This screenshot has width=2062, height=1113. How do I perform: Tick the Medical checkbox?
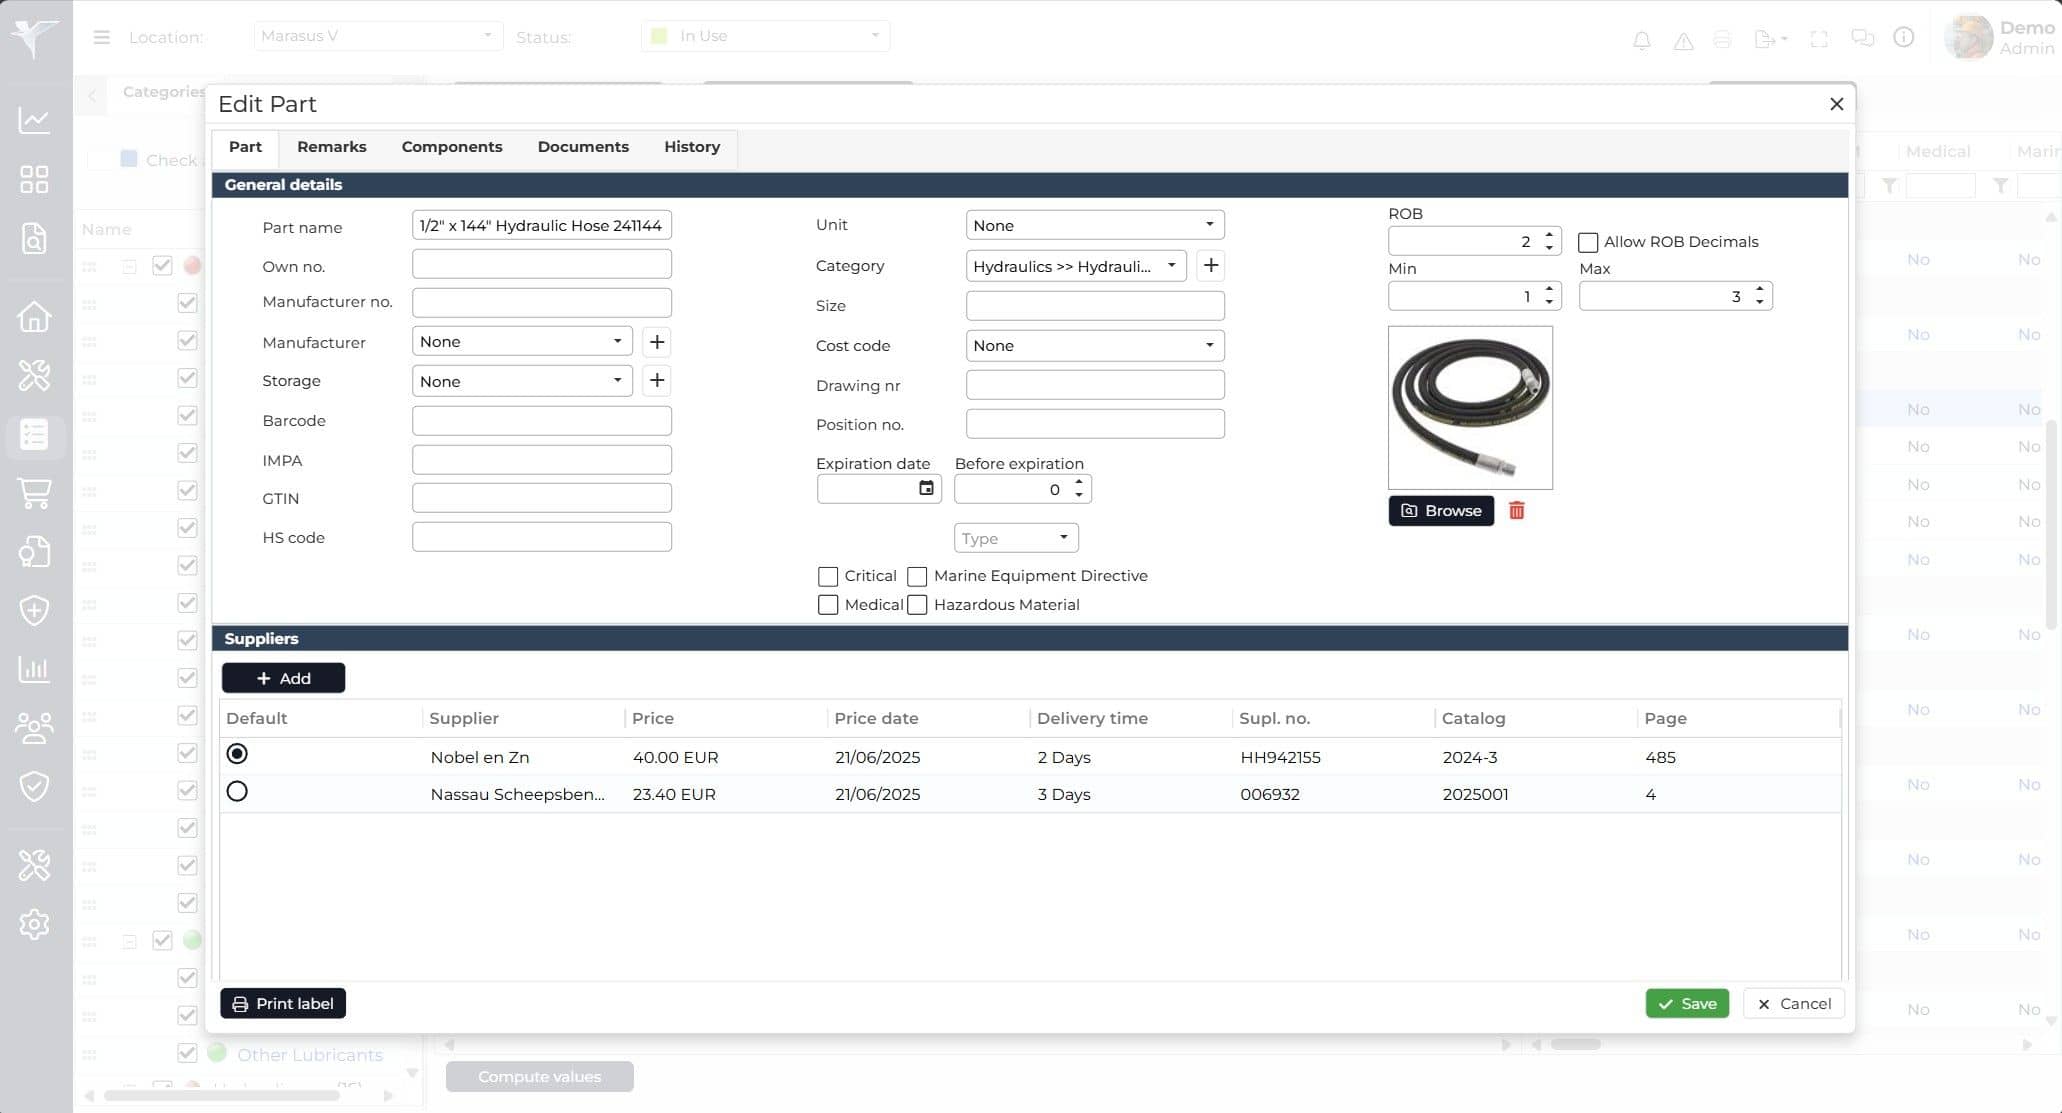[827, 605]
